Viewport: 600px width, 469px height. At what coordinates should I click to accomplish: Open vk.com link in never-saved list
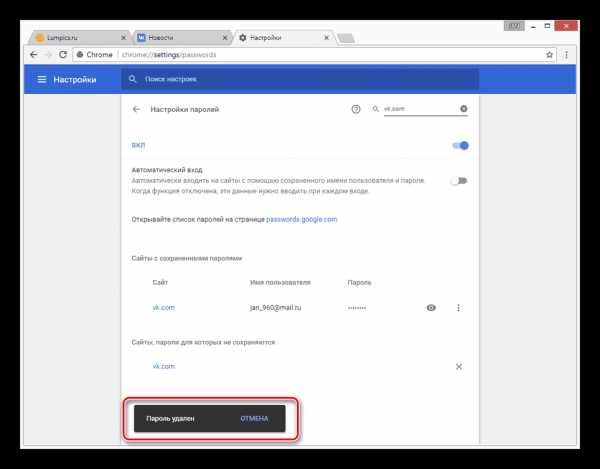163,366
